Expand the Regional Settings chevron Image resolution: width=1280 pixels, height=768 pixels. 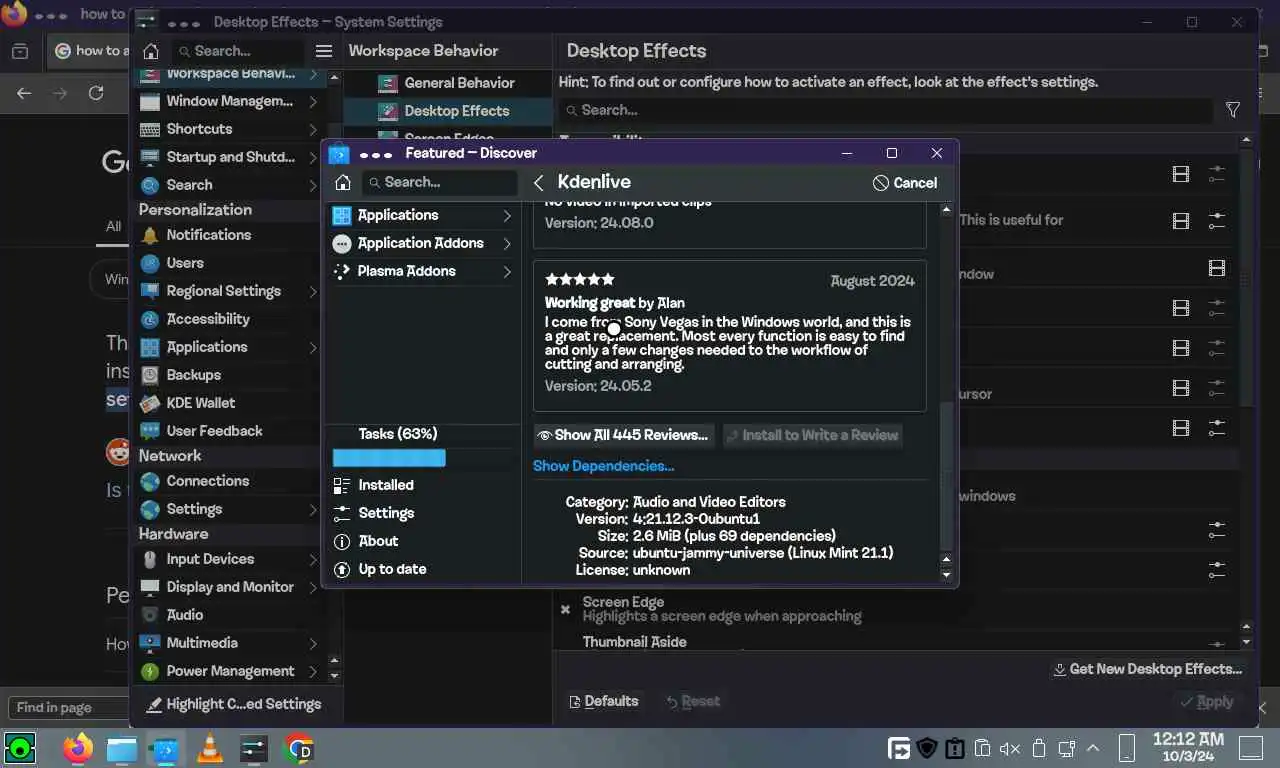[x=313, y=291]
